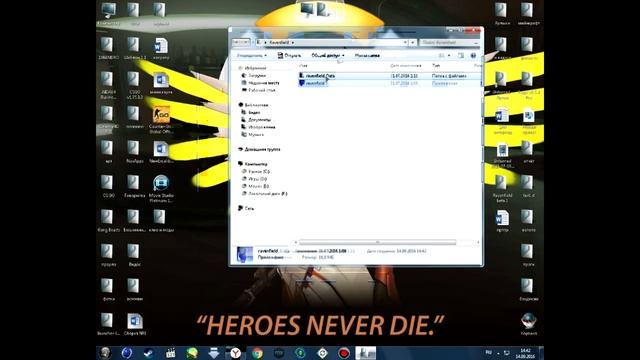Open the dark MSI-style taskbar icon
Screen dimensions: 640x360
pos(279,353)
